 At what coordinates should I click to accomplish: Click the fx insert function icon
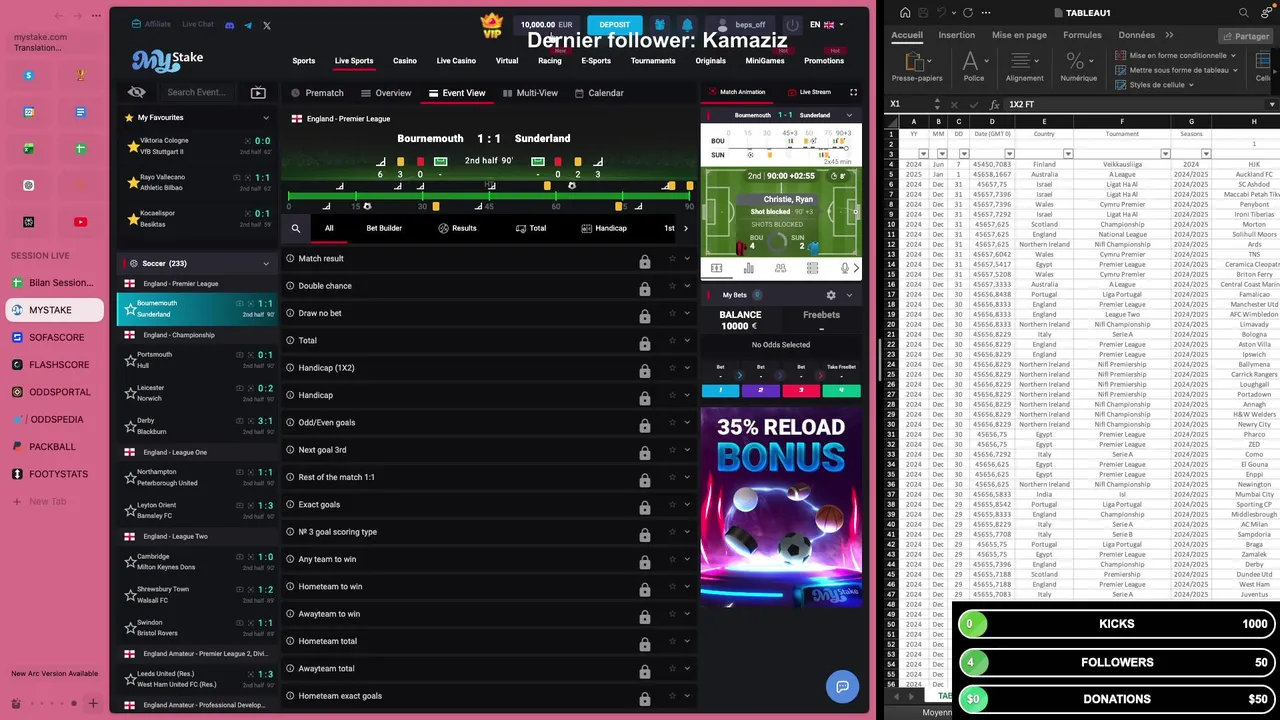(x=994, y=104)
